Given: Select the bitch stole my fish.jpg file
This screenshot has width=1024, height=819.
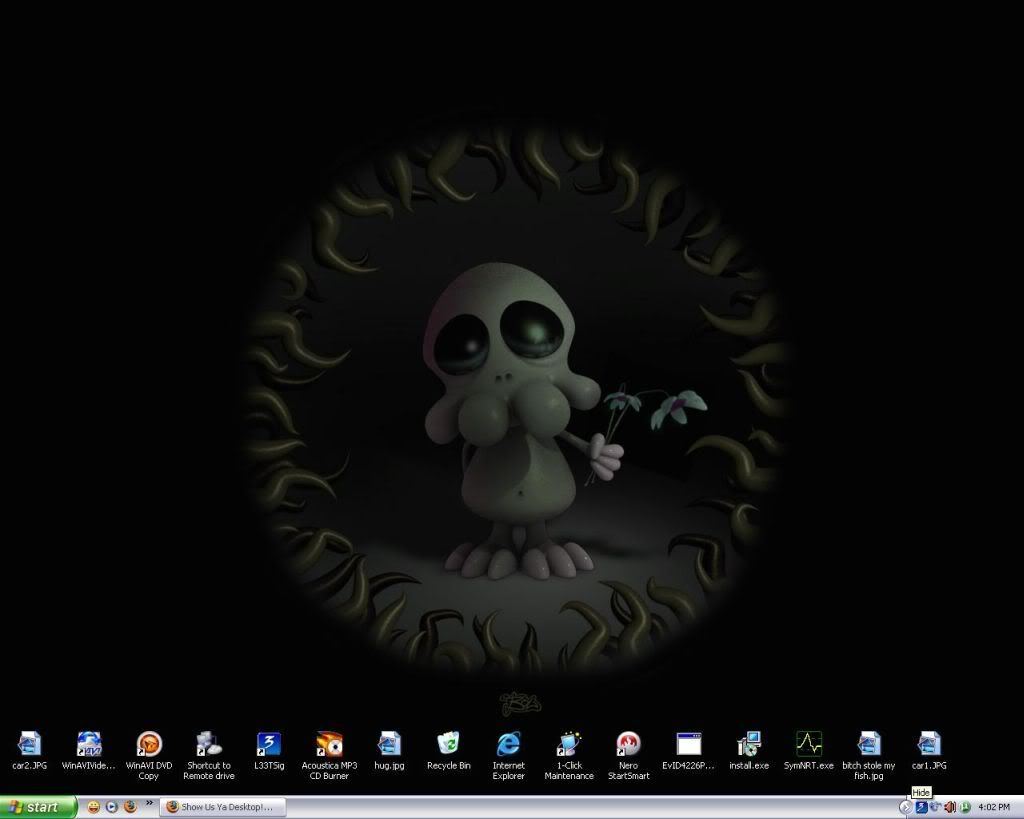Looking at the screenshot, I should pyautogui.click(x=869, y=755).
